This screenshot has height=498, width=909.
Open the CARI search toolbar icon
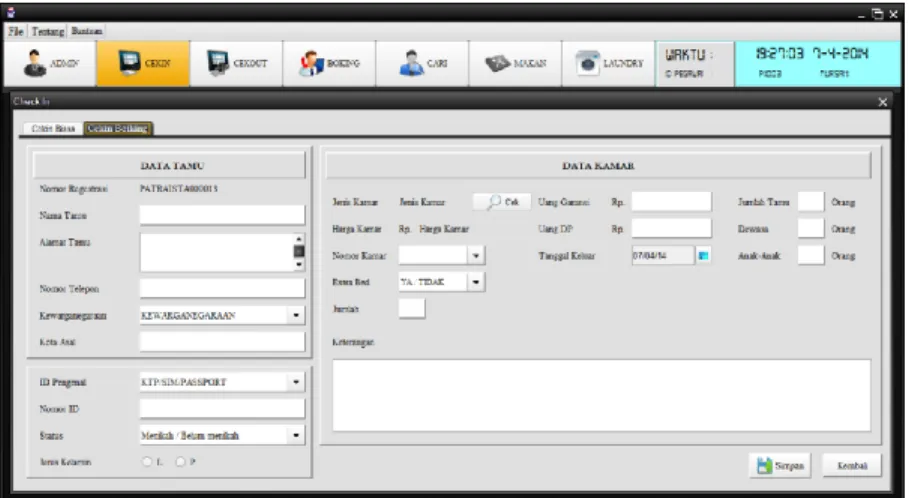423,63
